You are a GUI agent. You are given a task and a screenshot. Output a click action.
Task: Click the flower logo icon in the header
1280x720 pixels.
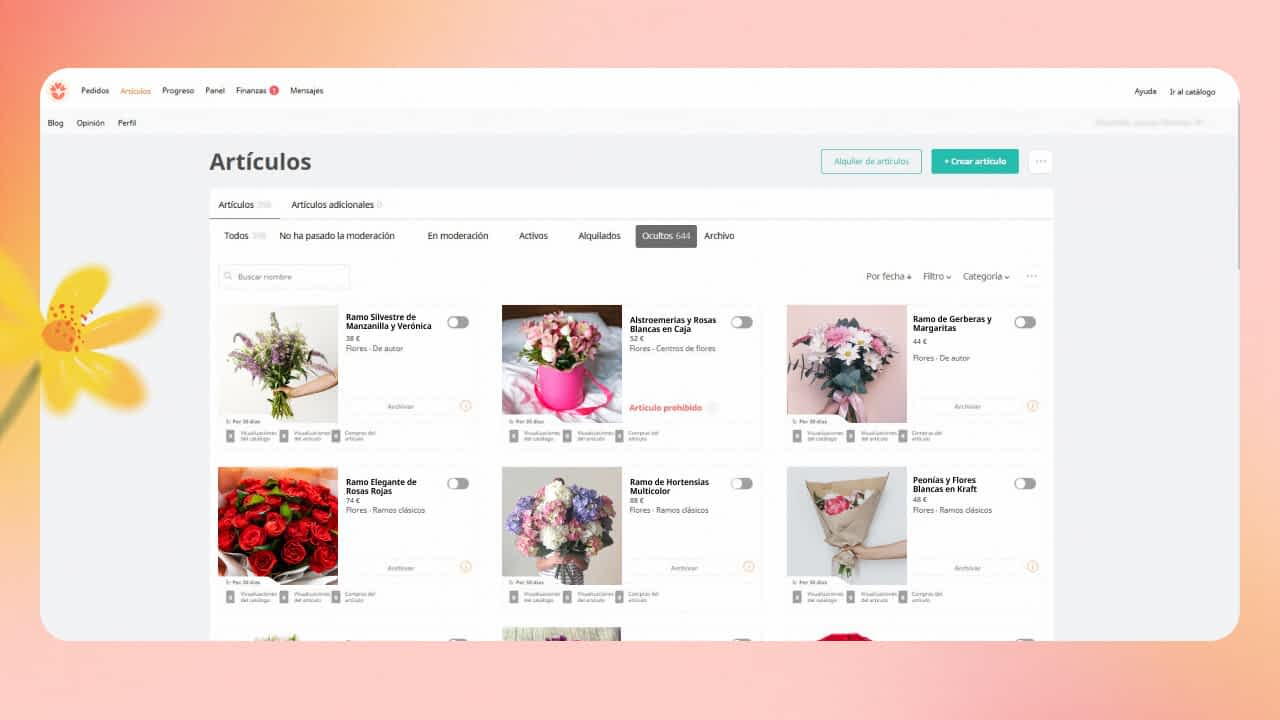click(x=58, y=91)
